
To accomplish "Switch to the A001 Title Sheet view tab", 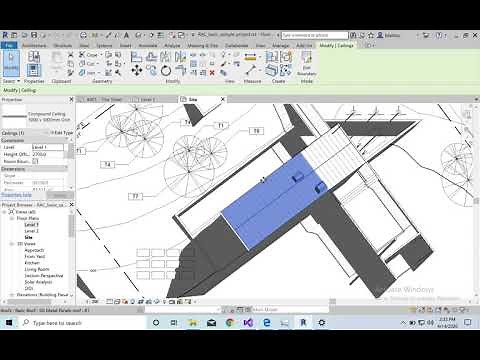I will 104,99.
